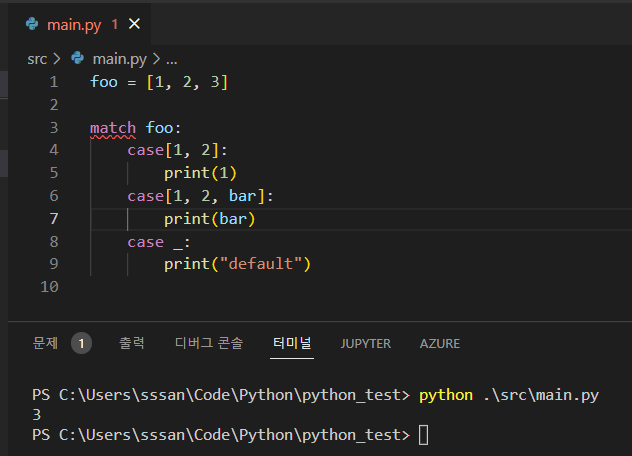Click the Python icon in the breadcrumb

tap(77, 59)
